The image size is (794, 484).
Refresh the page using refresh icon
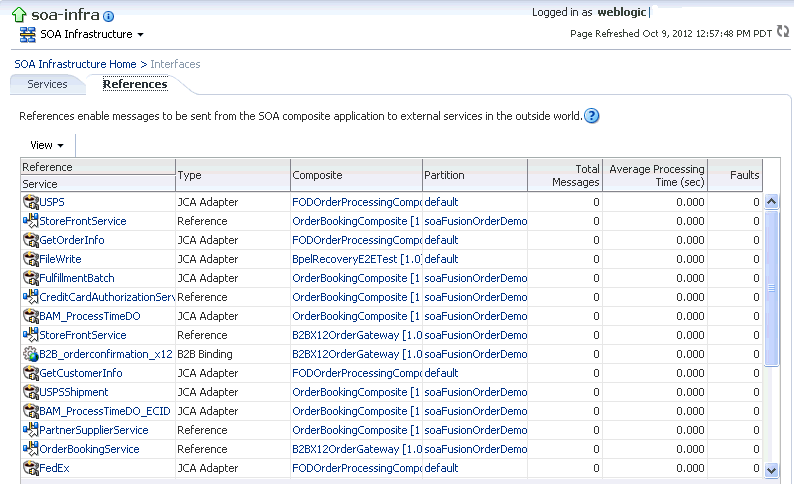[x=783, y=31]
